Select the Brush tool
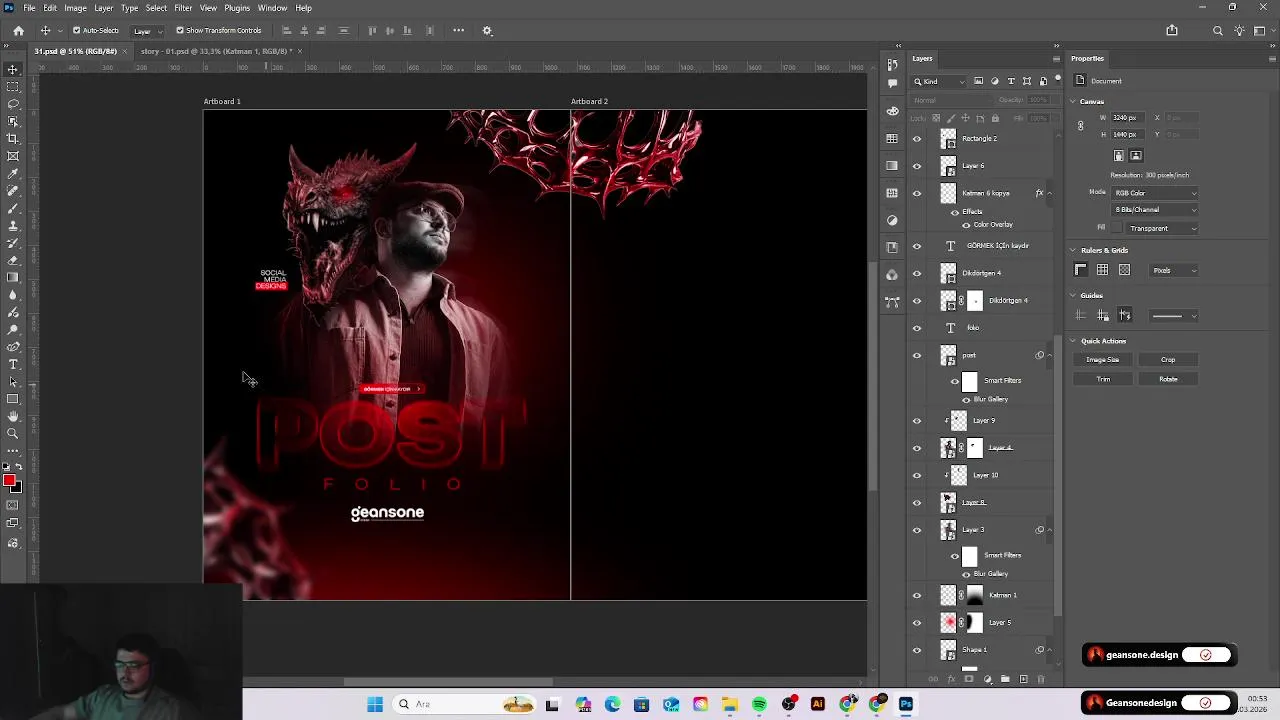 13,208
